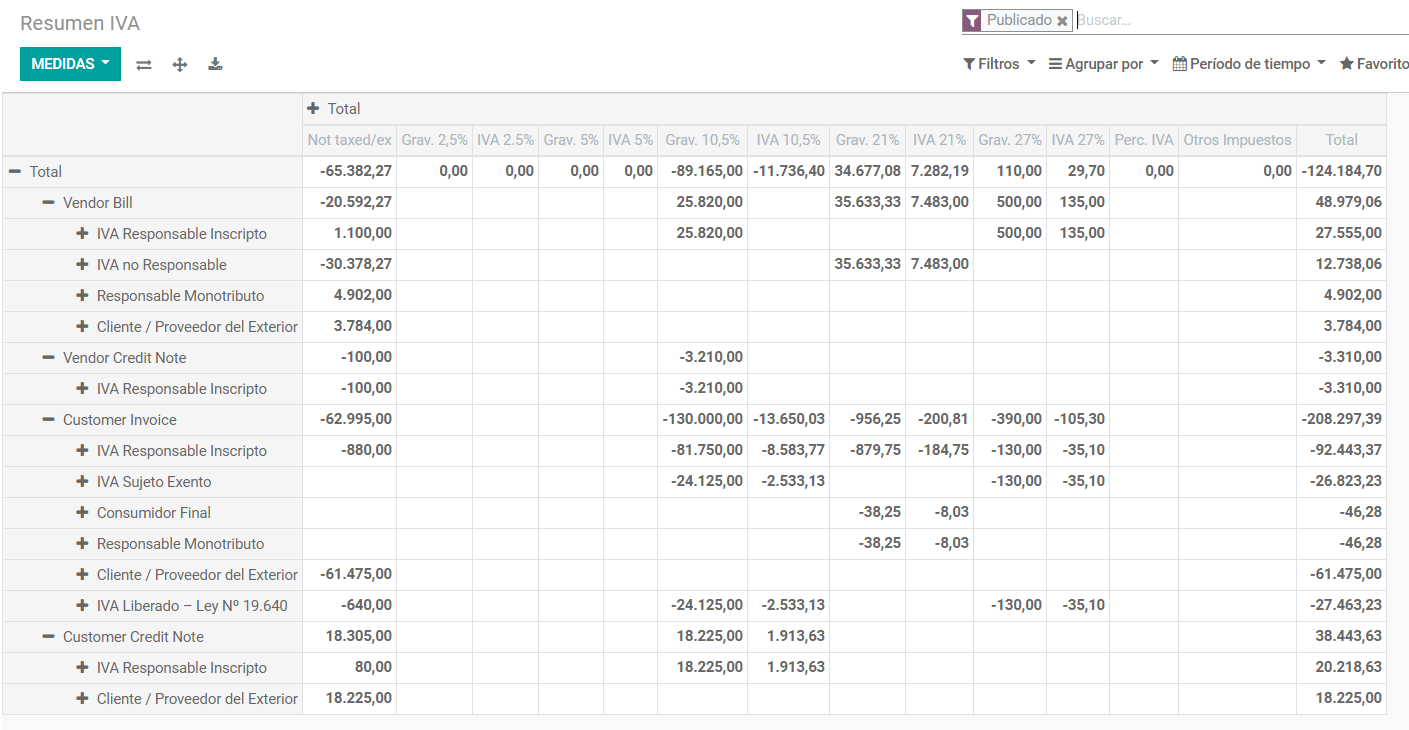Screen dimensions: 1409x730
Task: Collapse the Customer Invoice group
Action: point(48,420)
